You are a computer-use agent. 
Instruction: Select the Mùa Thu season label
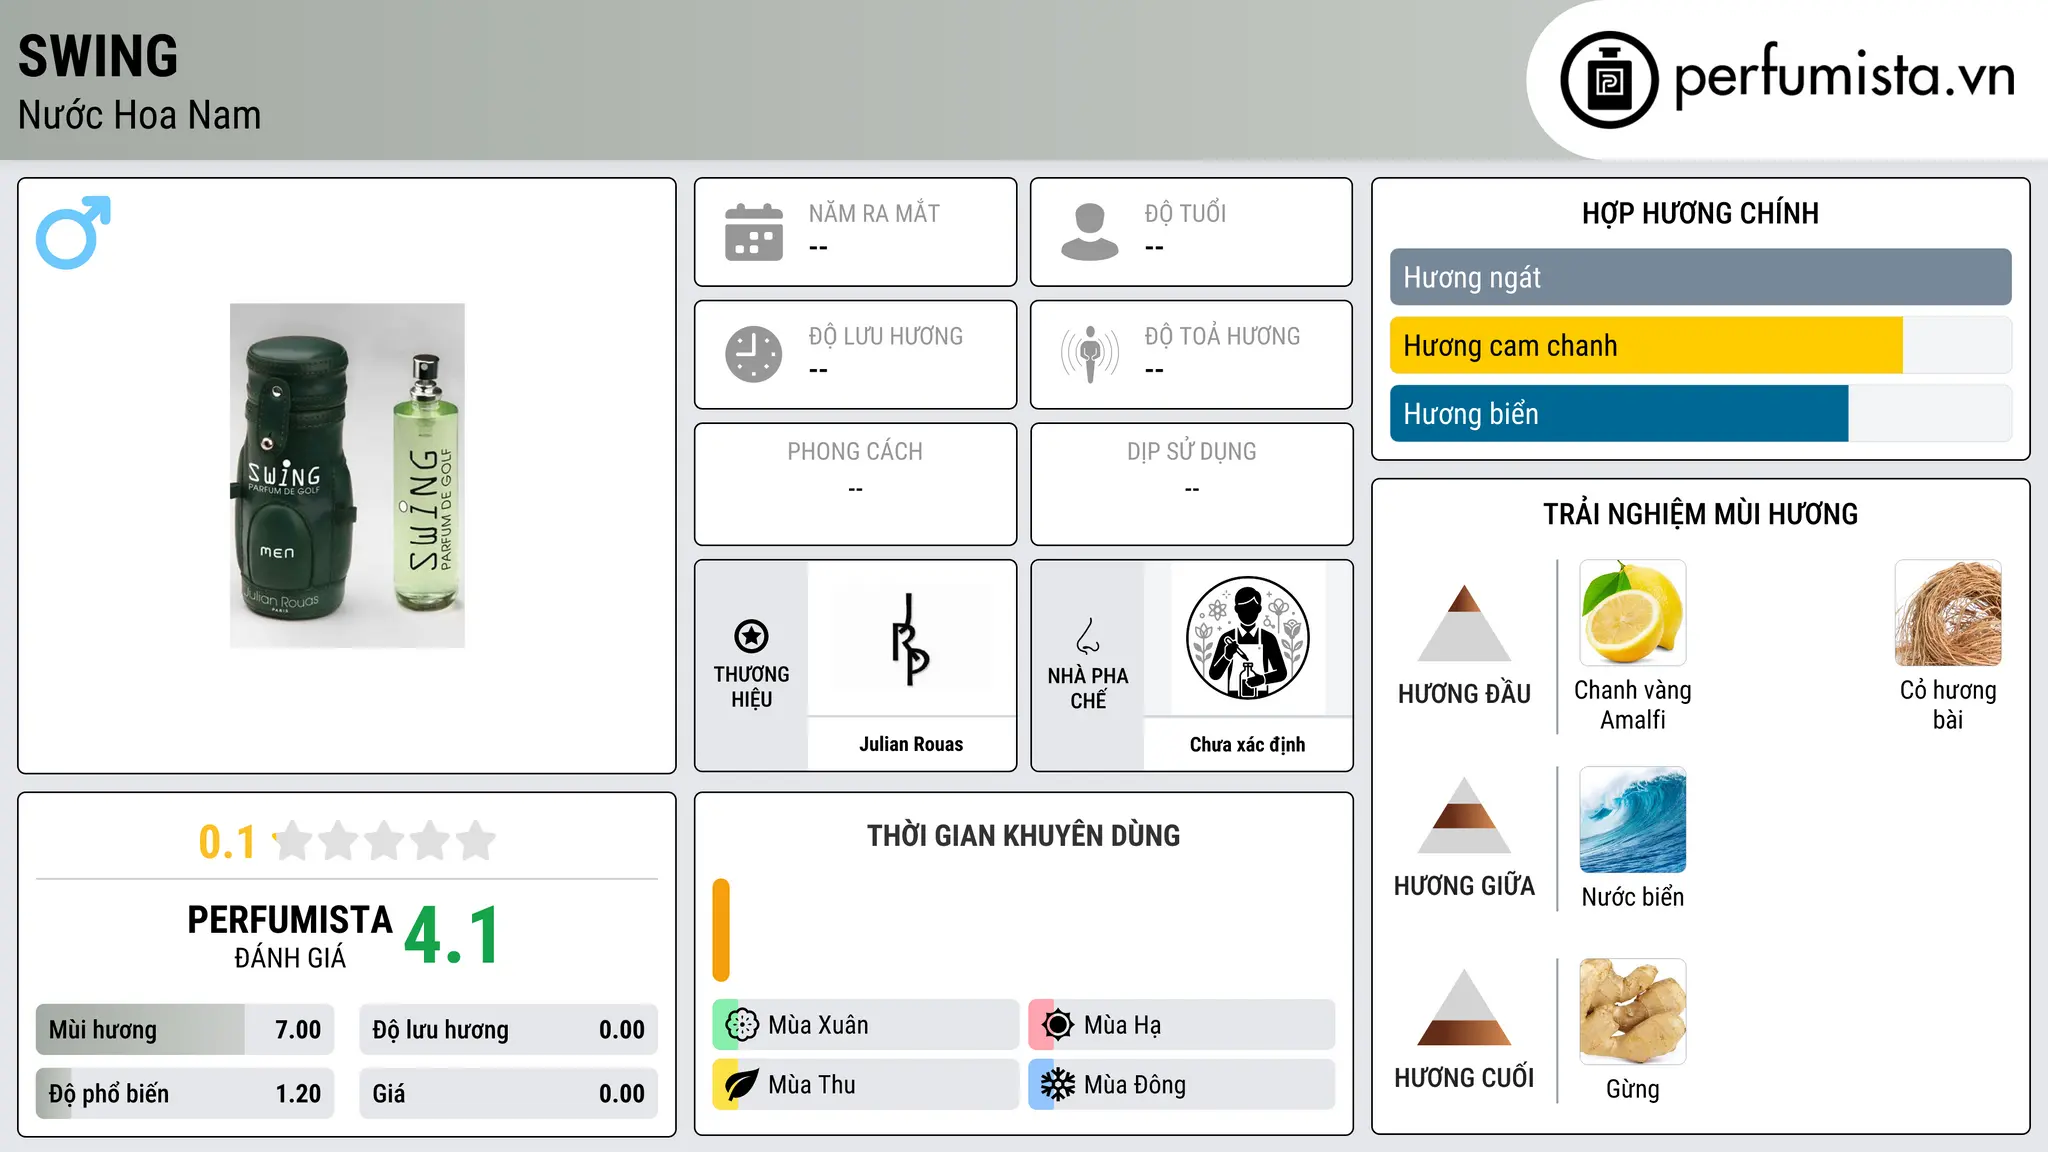click(812, 1085)
